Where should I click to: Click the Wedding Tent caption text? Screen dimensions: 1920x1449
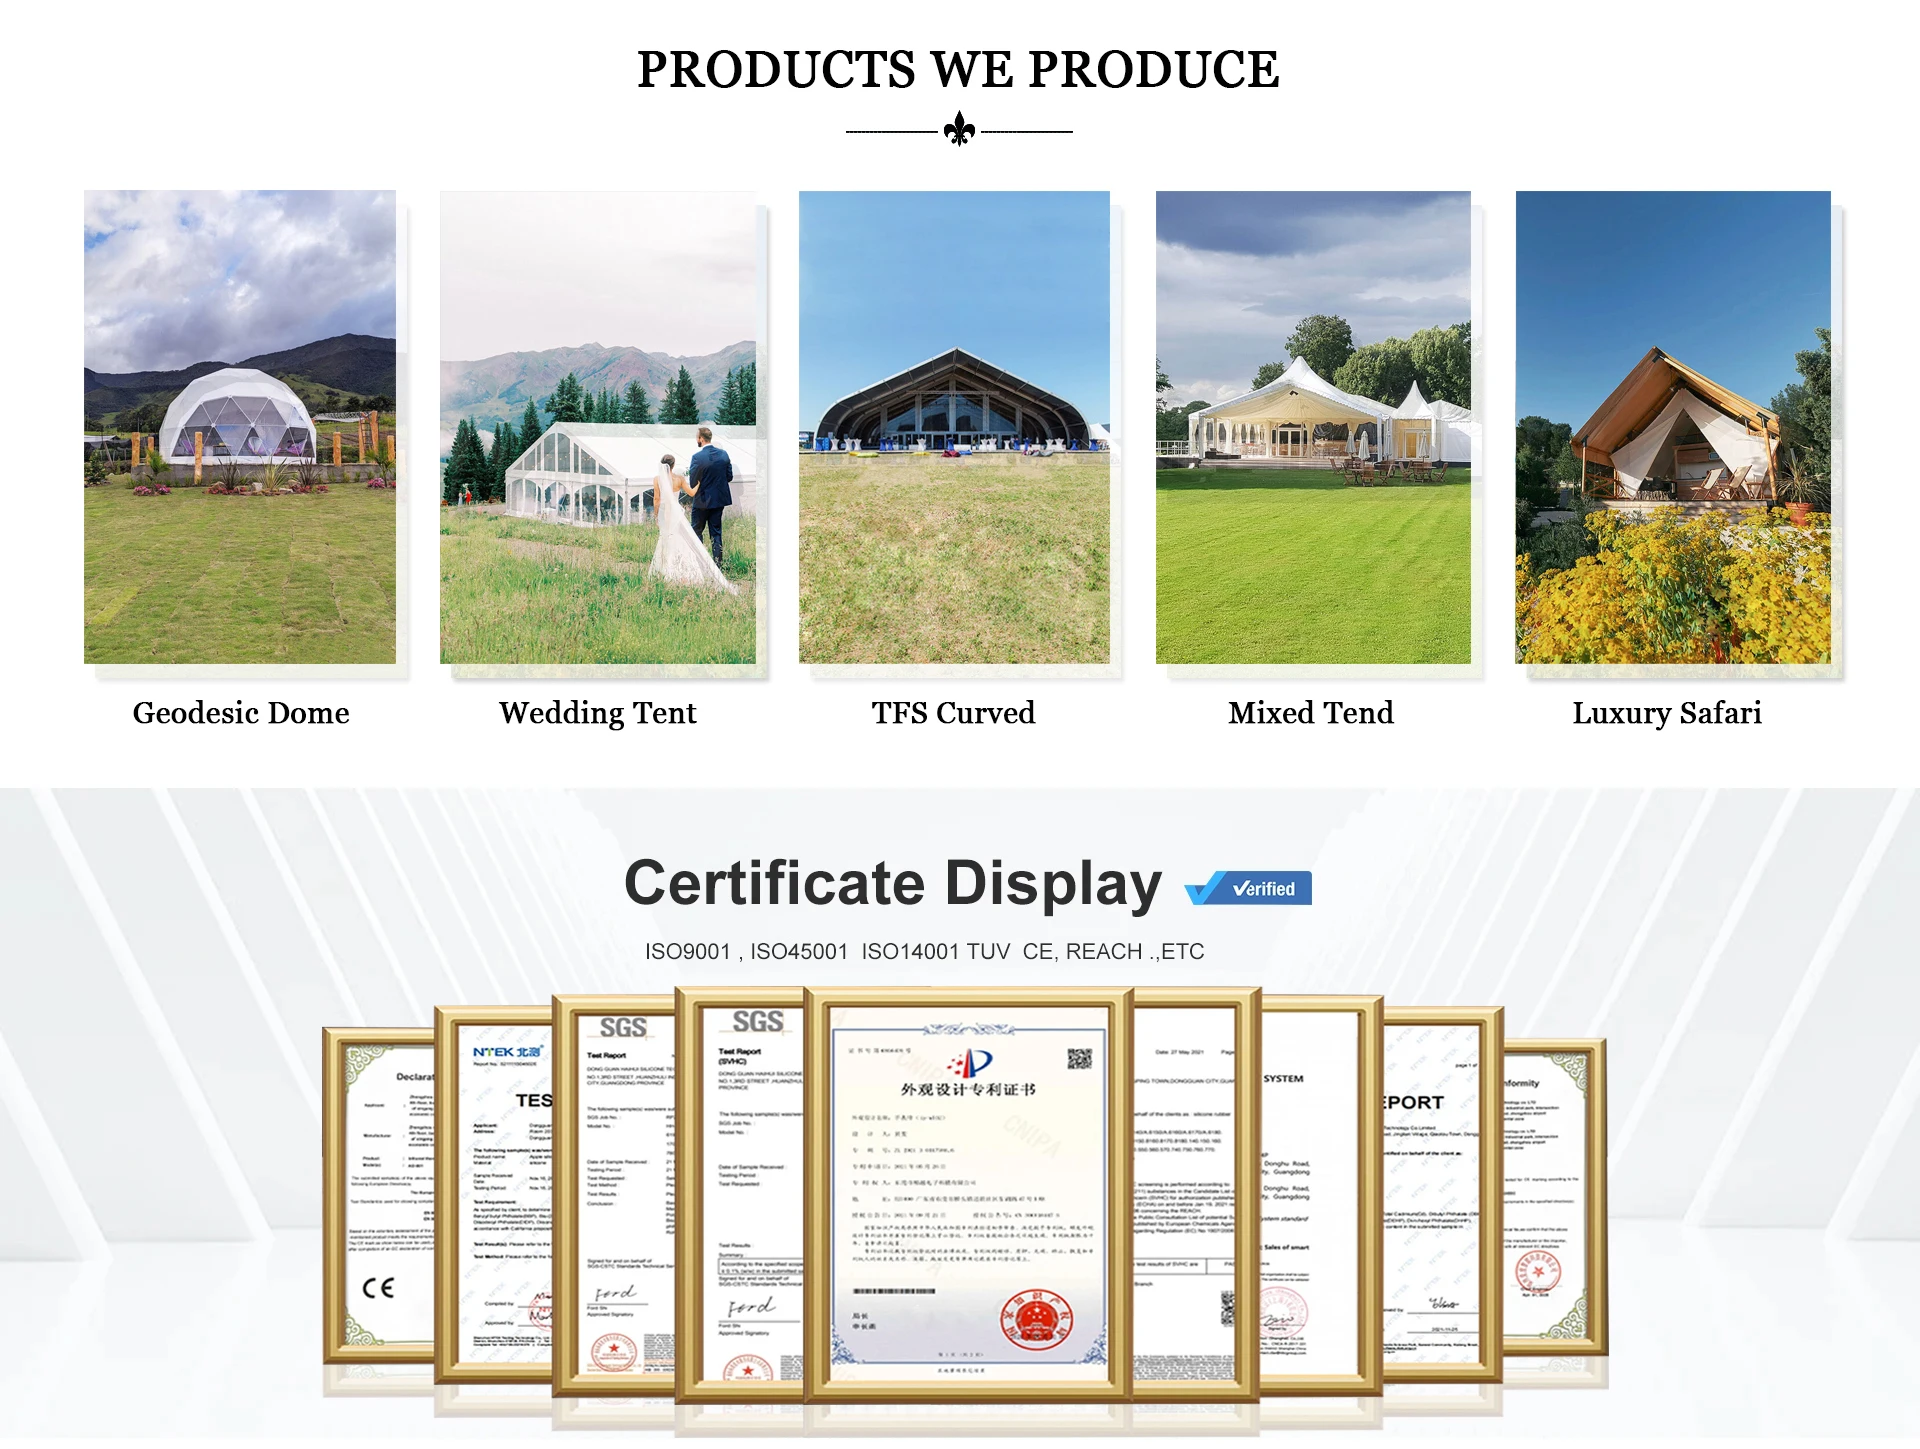(x=598, y=713)
